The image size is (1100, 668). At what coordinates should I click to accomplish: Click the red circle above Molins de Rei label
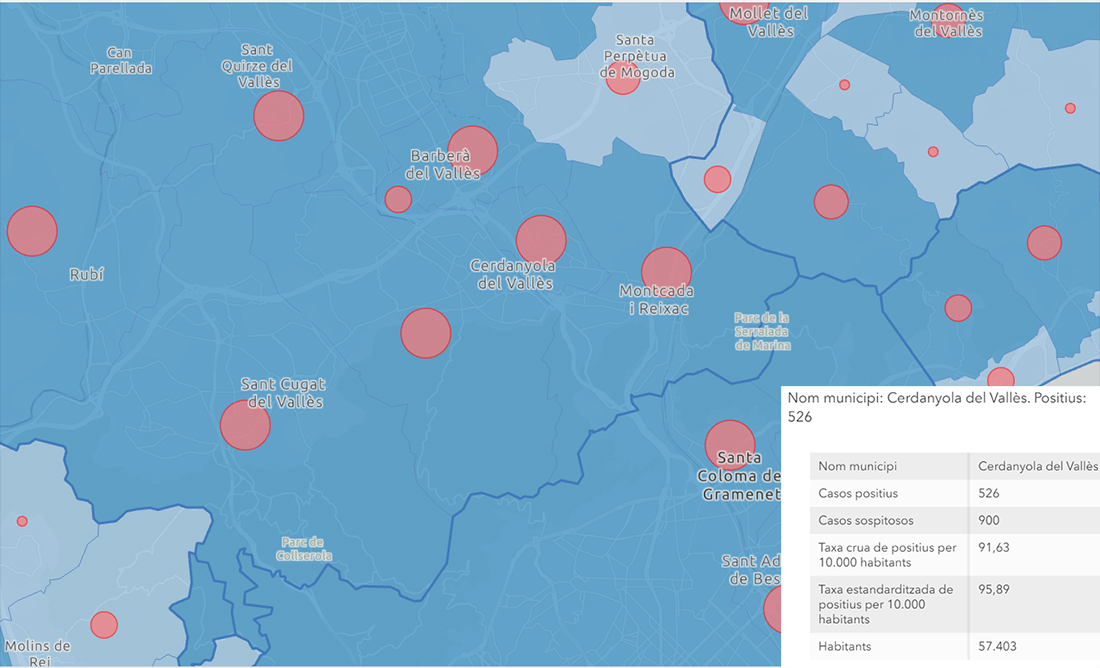(104, 624)
